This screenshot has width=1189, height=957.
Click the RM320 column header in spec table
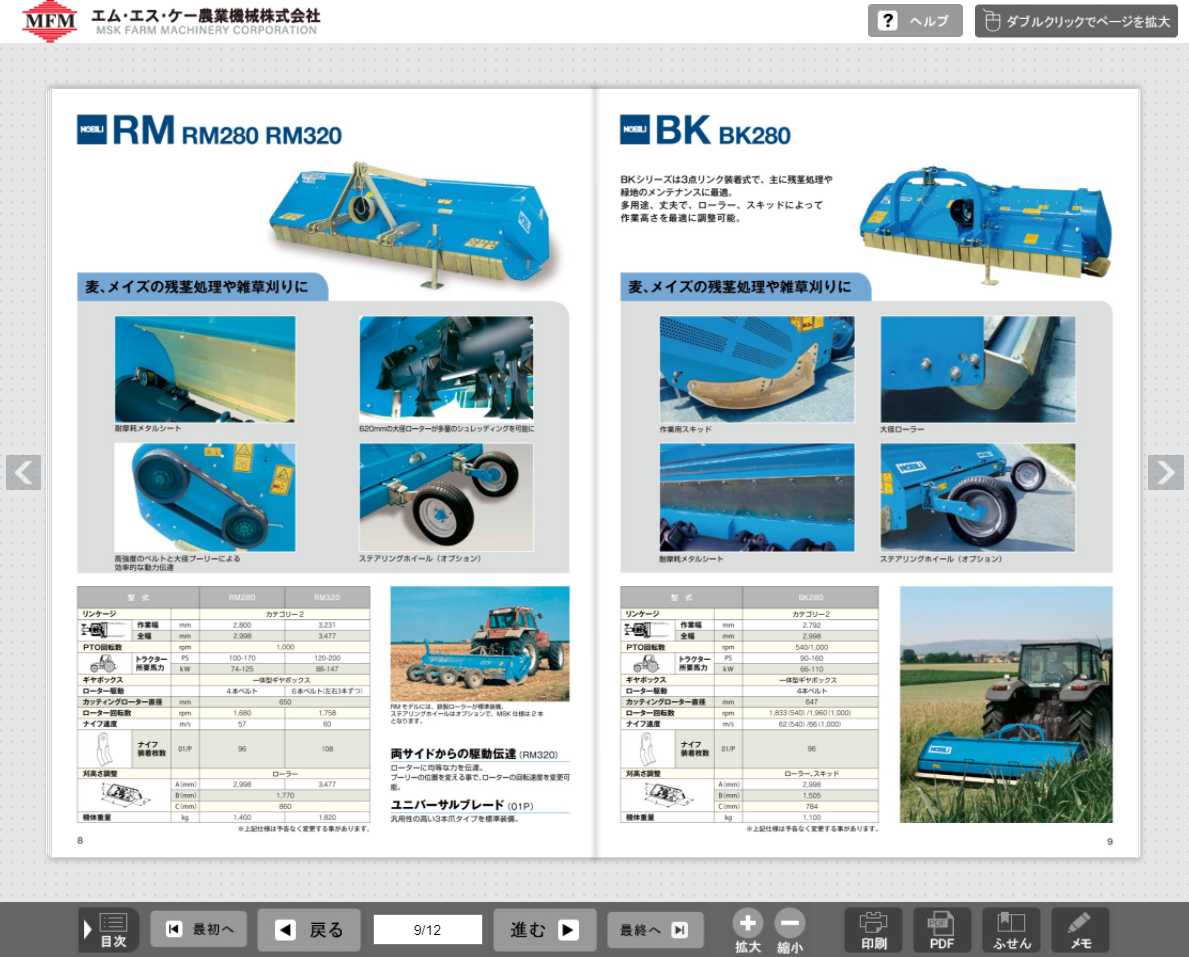328,598
